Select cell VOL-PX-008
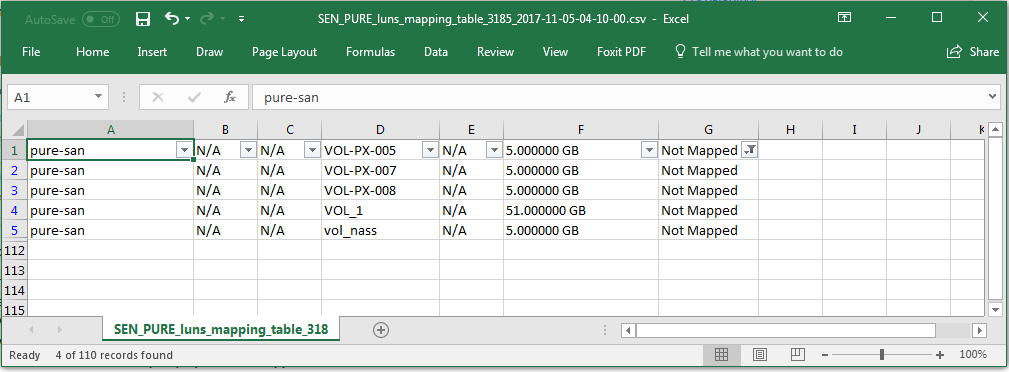This screenshot has height=372, width=1009. coord(380,191)
